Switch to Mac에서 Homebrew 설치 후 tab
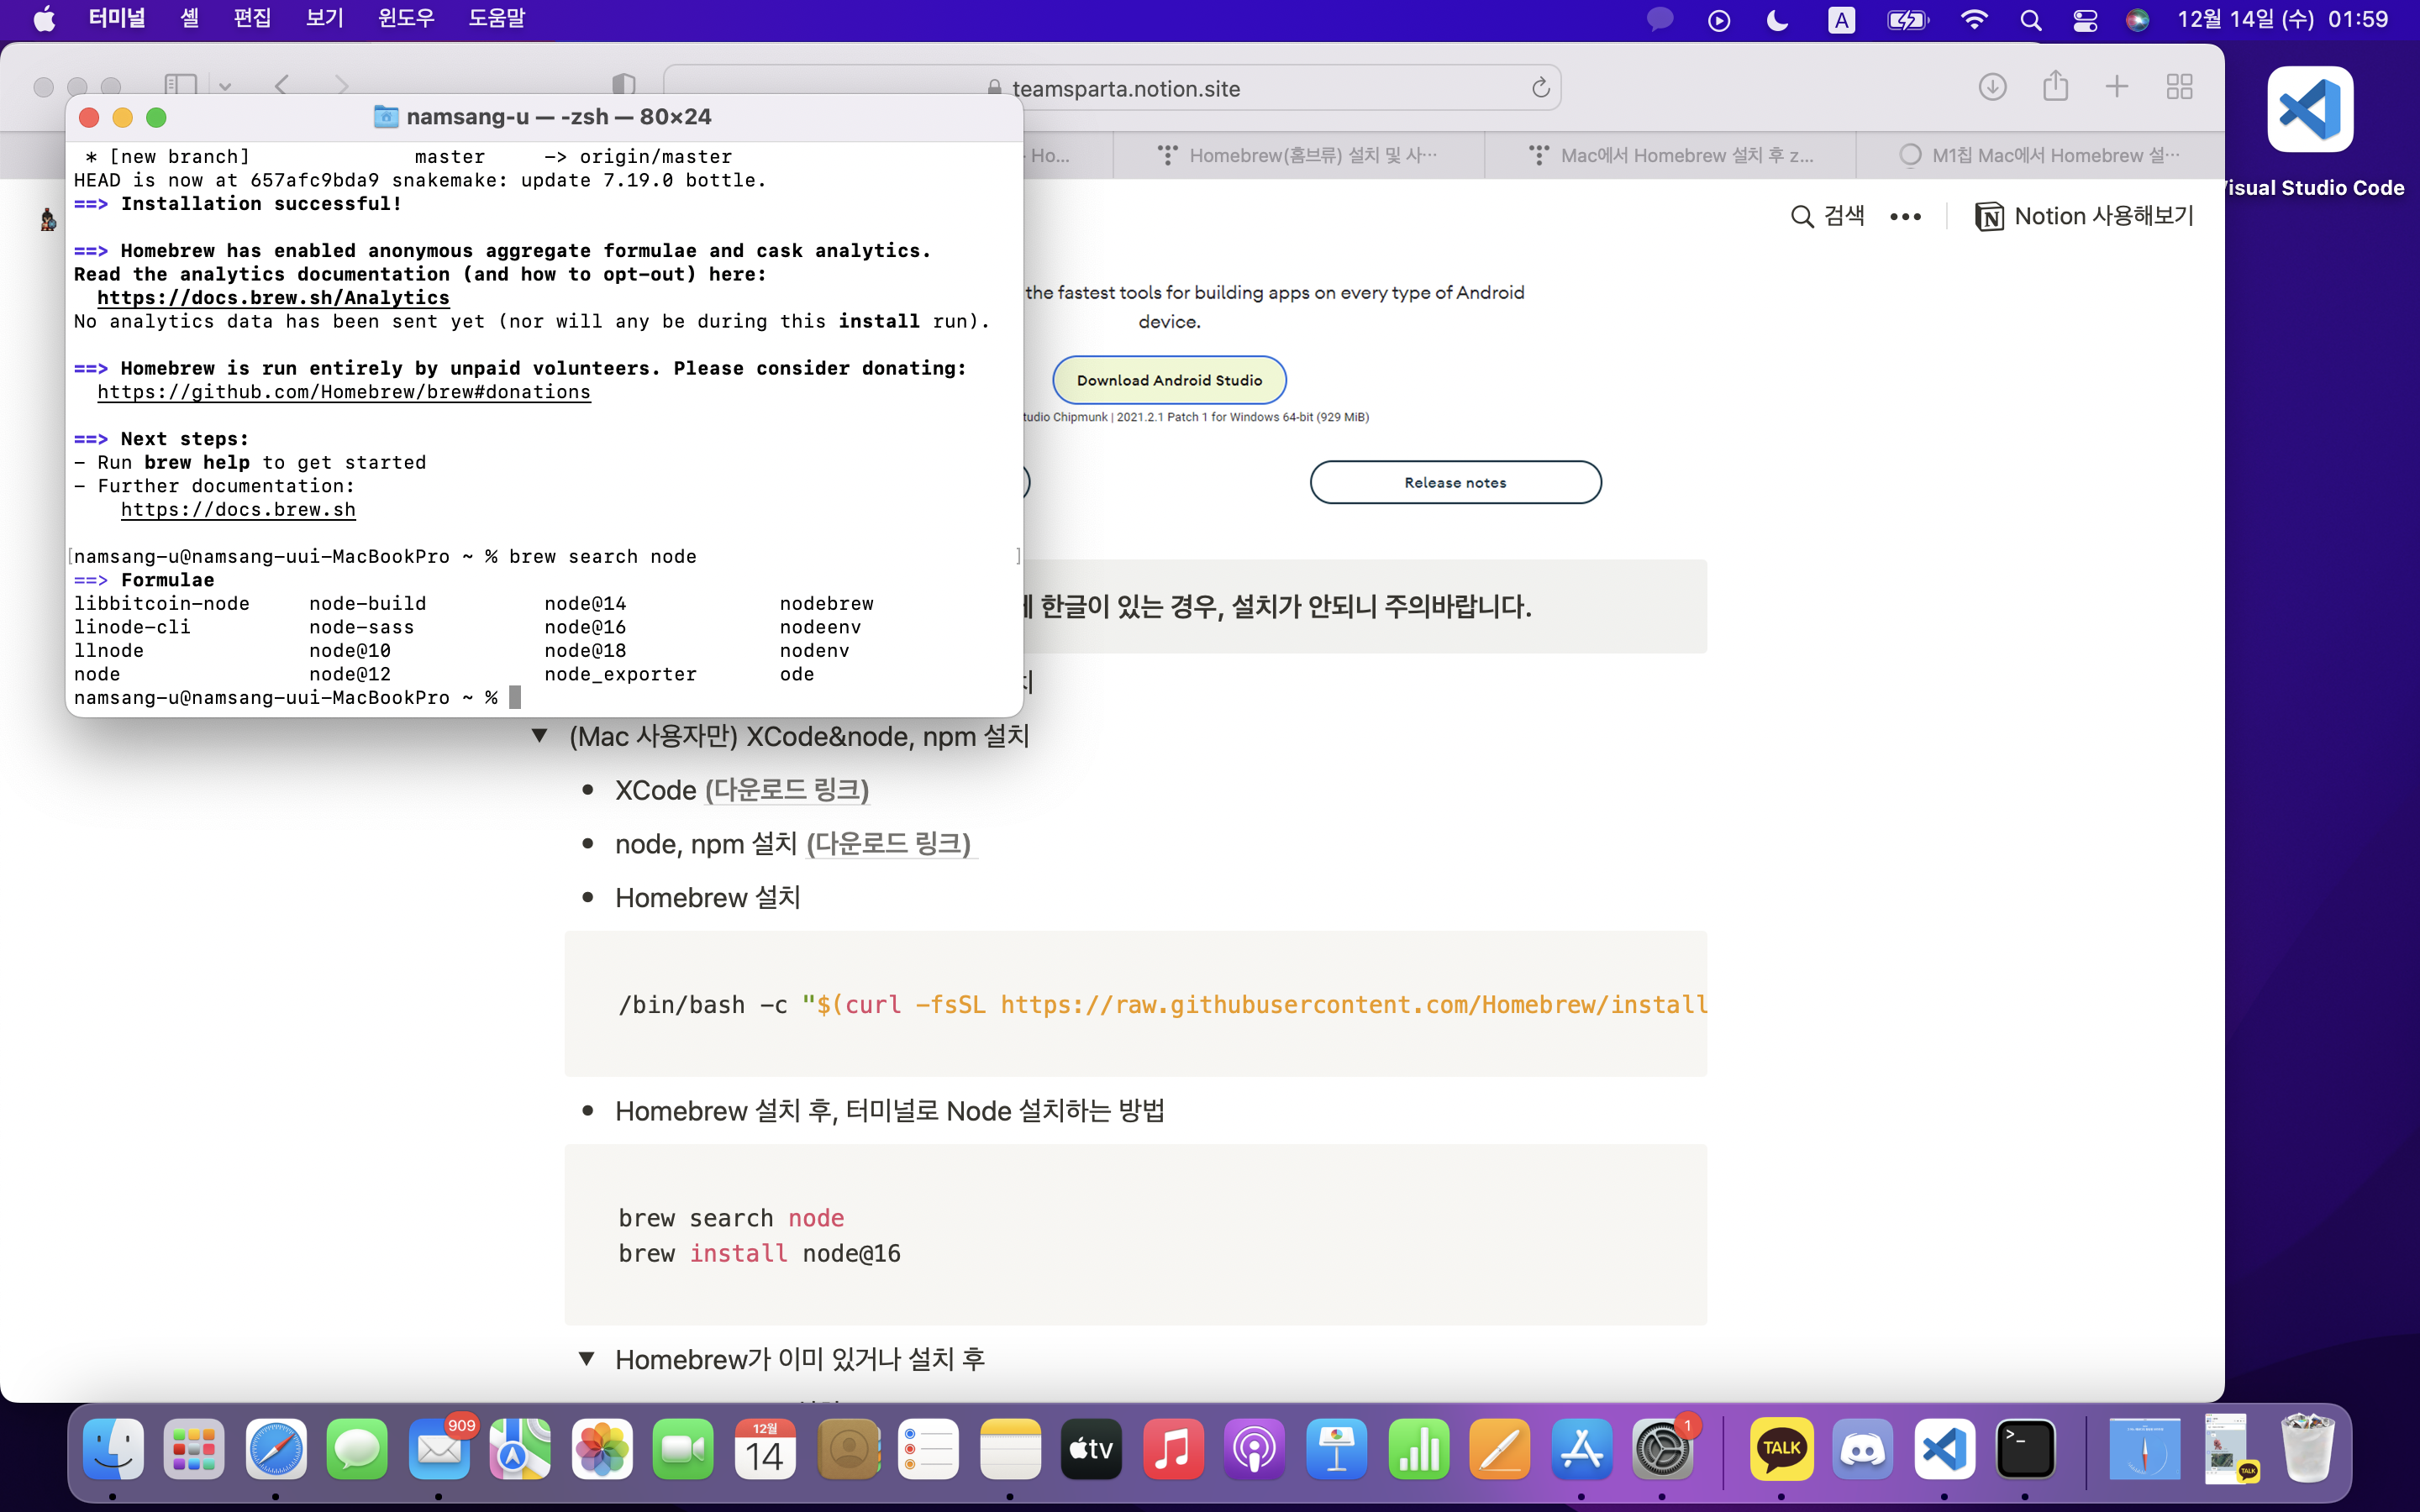Image resolution: width=2420 pixels, height=1512 pixels. 1670,155
